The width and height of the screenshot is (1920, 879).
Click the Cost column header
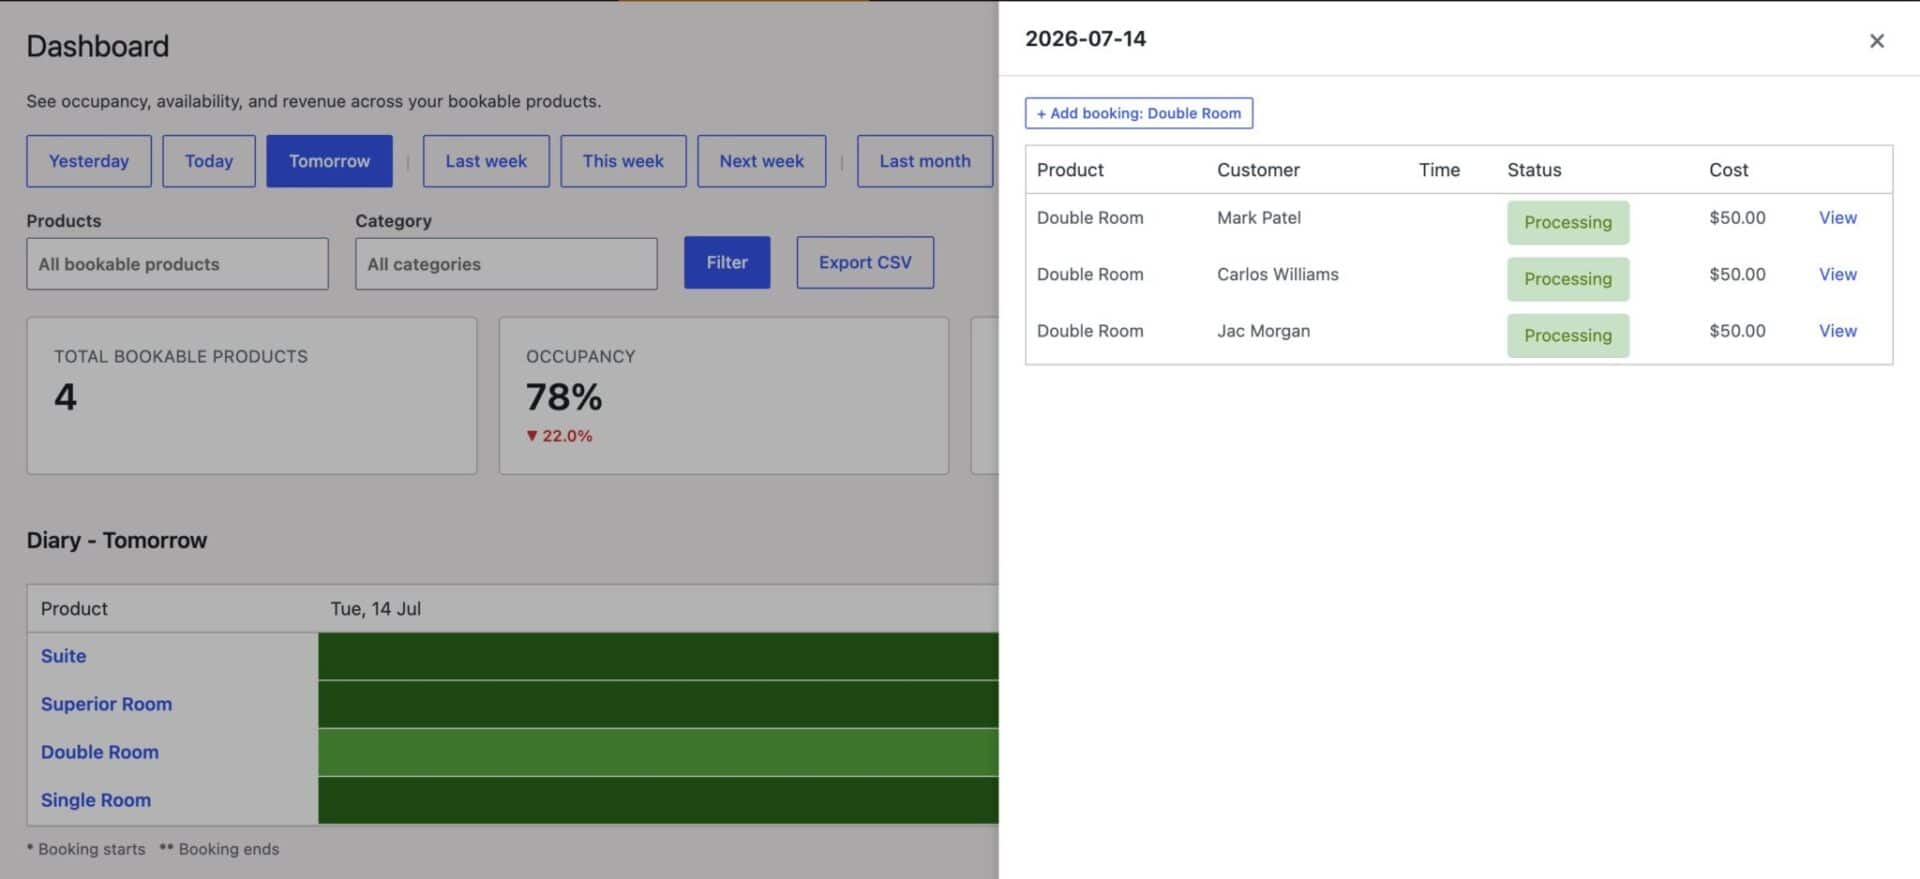1728,170
